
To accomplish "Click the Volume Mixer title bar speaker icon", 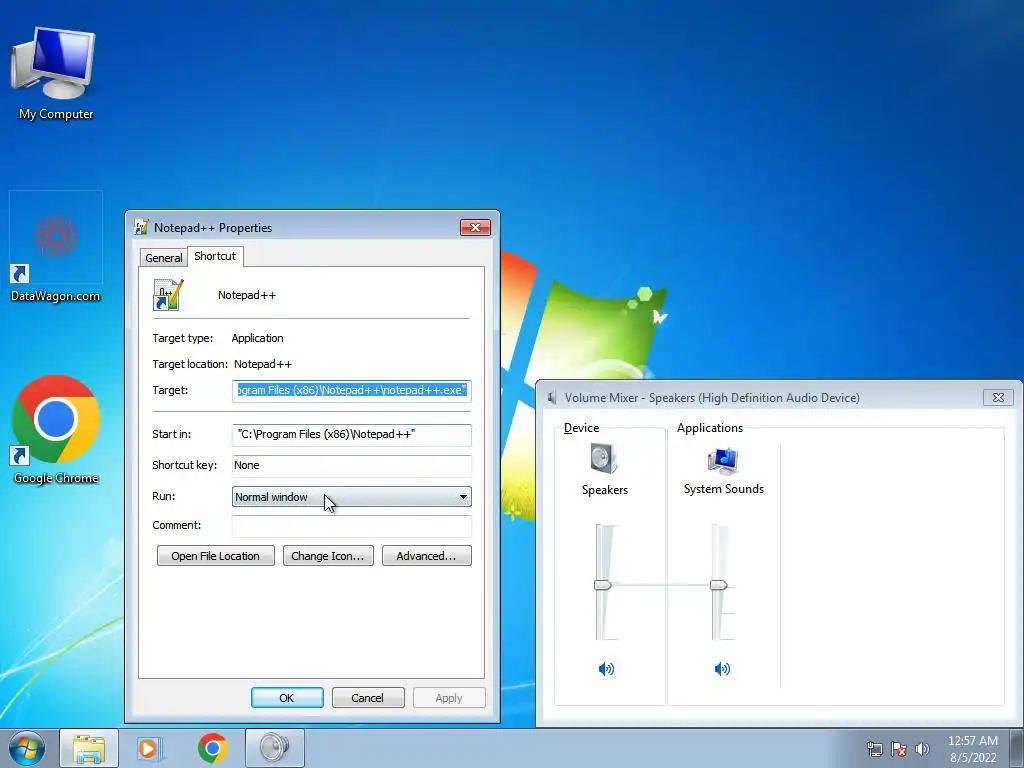I will [552, 398].
